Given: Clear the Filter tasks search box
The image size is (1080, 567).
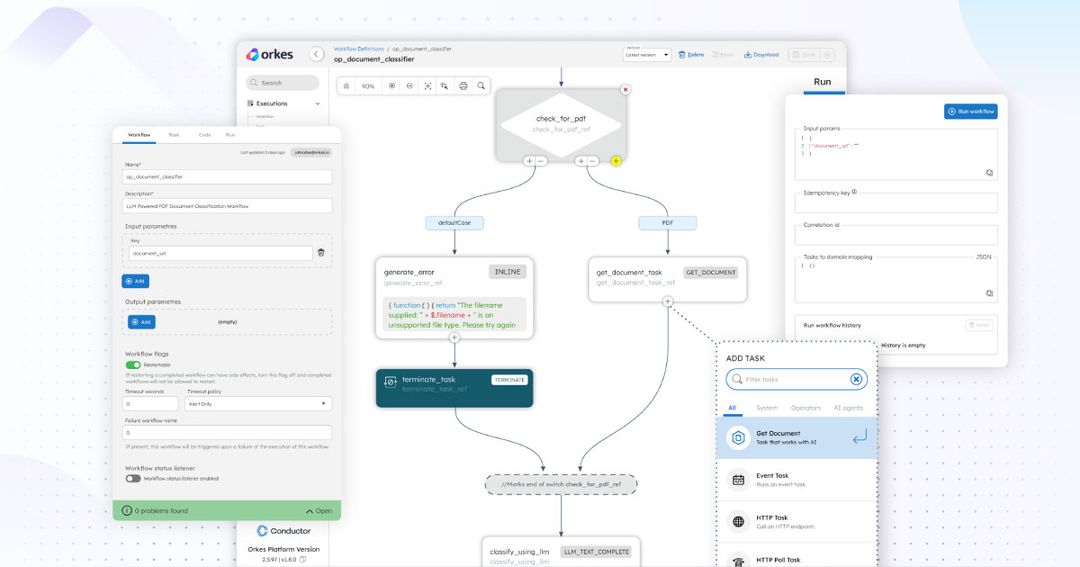Looking at the screenshot, I should 855,379.
